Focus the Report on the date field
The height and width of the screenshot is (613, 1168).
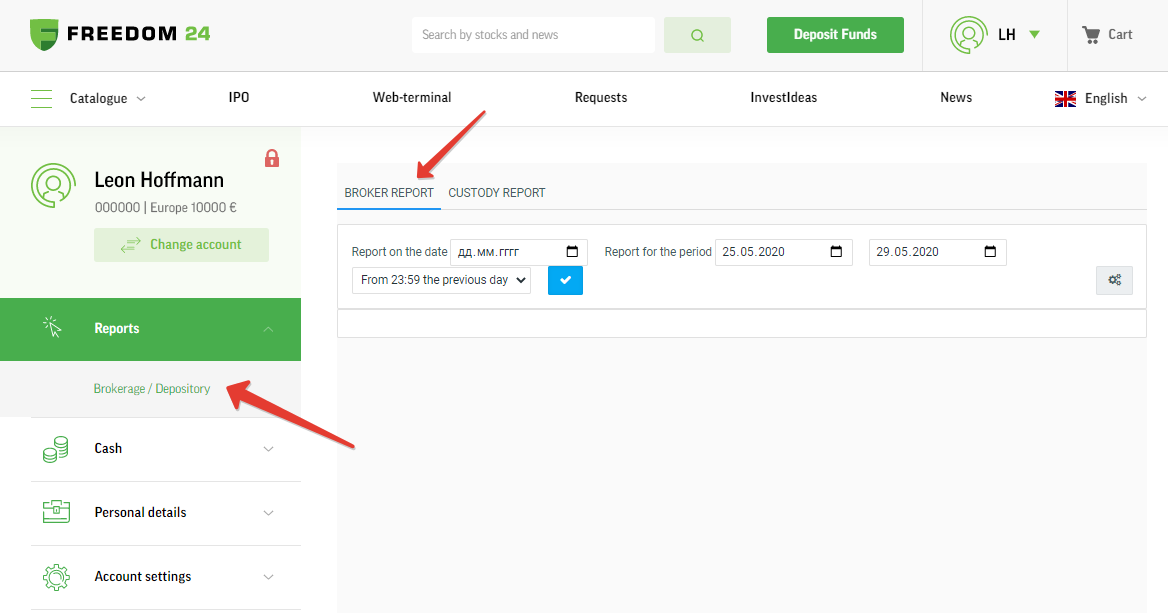tap(518, 252)
